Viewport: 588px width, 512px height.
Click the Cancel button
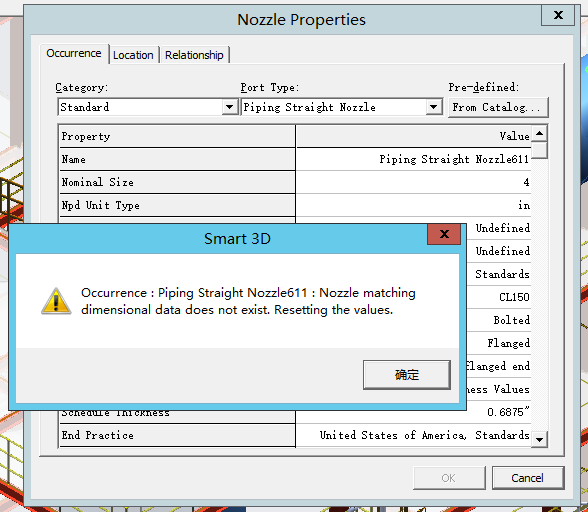click(528, 478)
